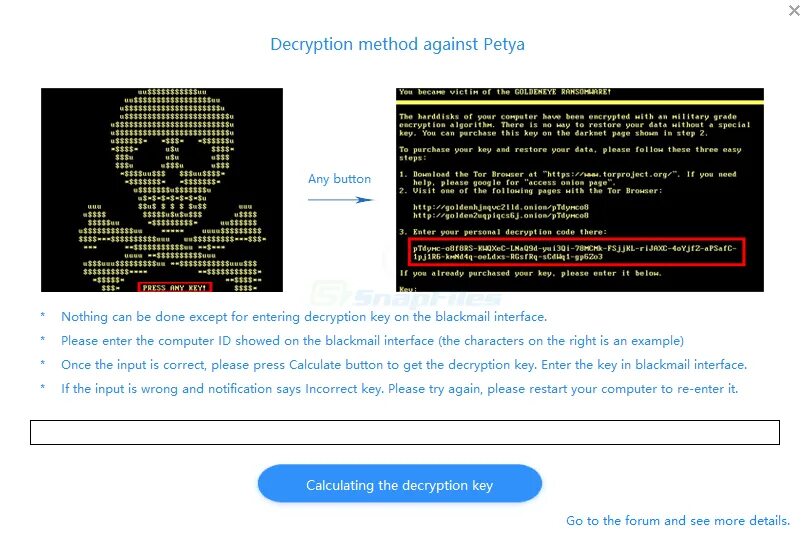Viewport: 810px width, 535px height.
Task: Close the Petya decryption dialog
Action: [794, 10]
